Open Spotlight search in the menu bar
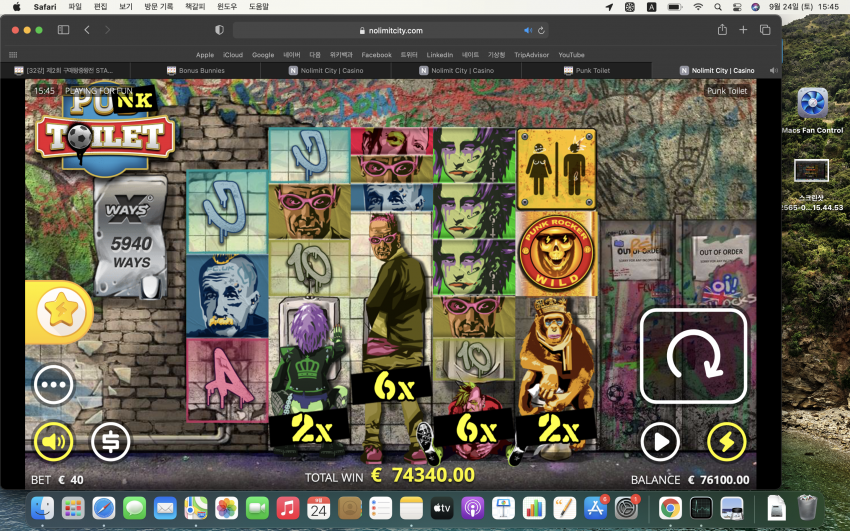This screenshot has height=531, width=850. (x=718, y=7)
